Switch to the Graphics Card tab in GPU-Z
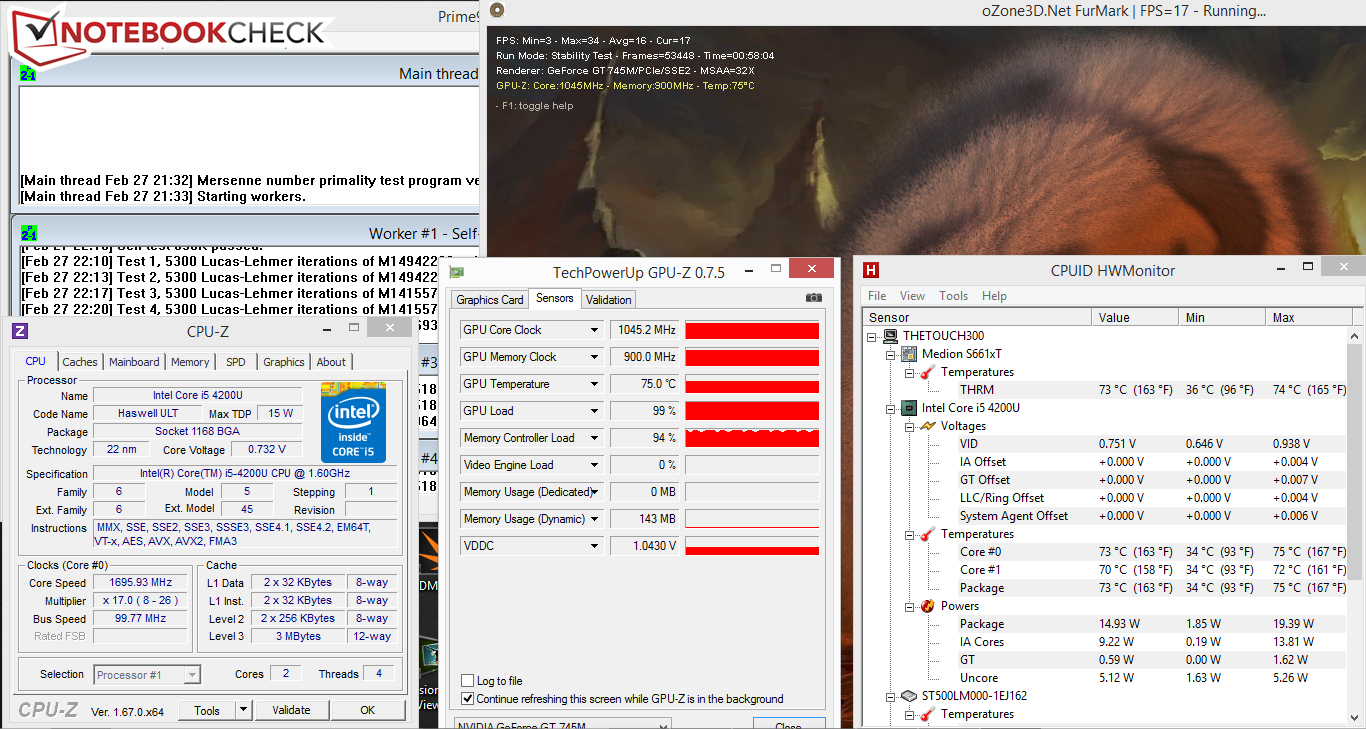Image resolution: width=1366 pixels, height=729 pixels. pyautogui.click(x=490, y=300)
